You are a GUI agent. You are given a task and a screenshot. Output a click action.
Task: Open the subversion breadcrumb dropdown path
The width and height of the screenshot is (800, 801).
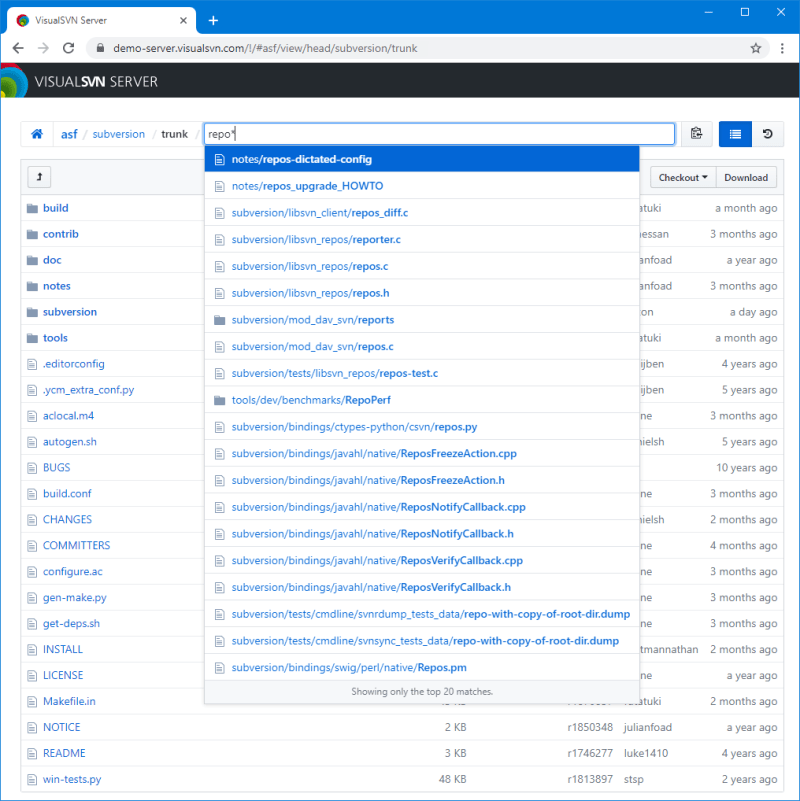118,133
